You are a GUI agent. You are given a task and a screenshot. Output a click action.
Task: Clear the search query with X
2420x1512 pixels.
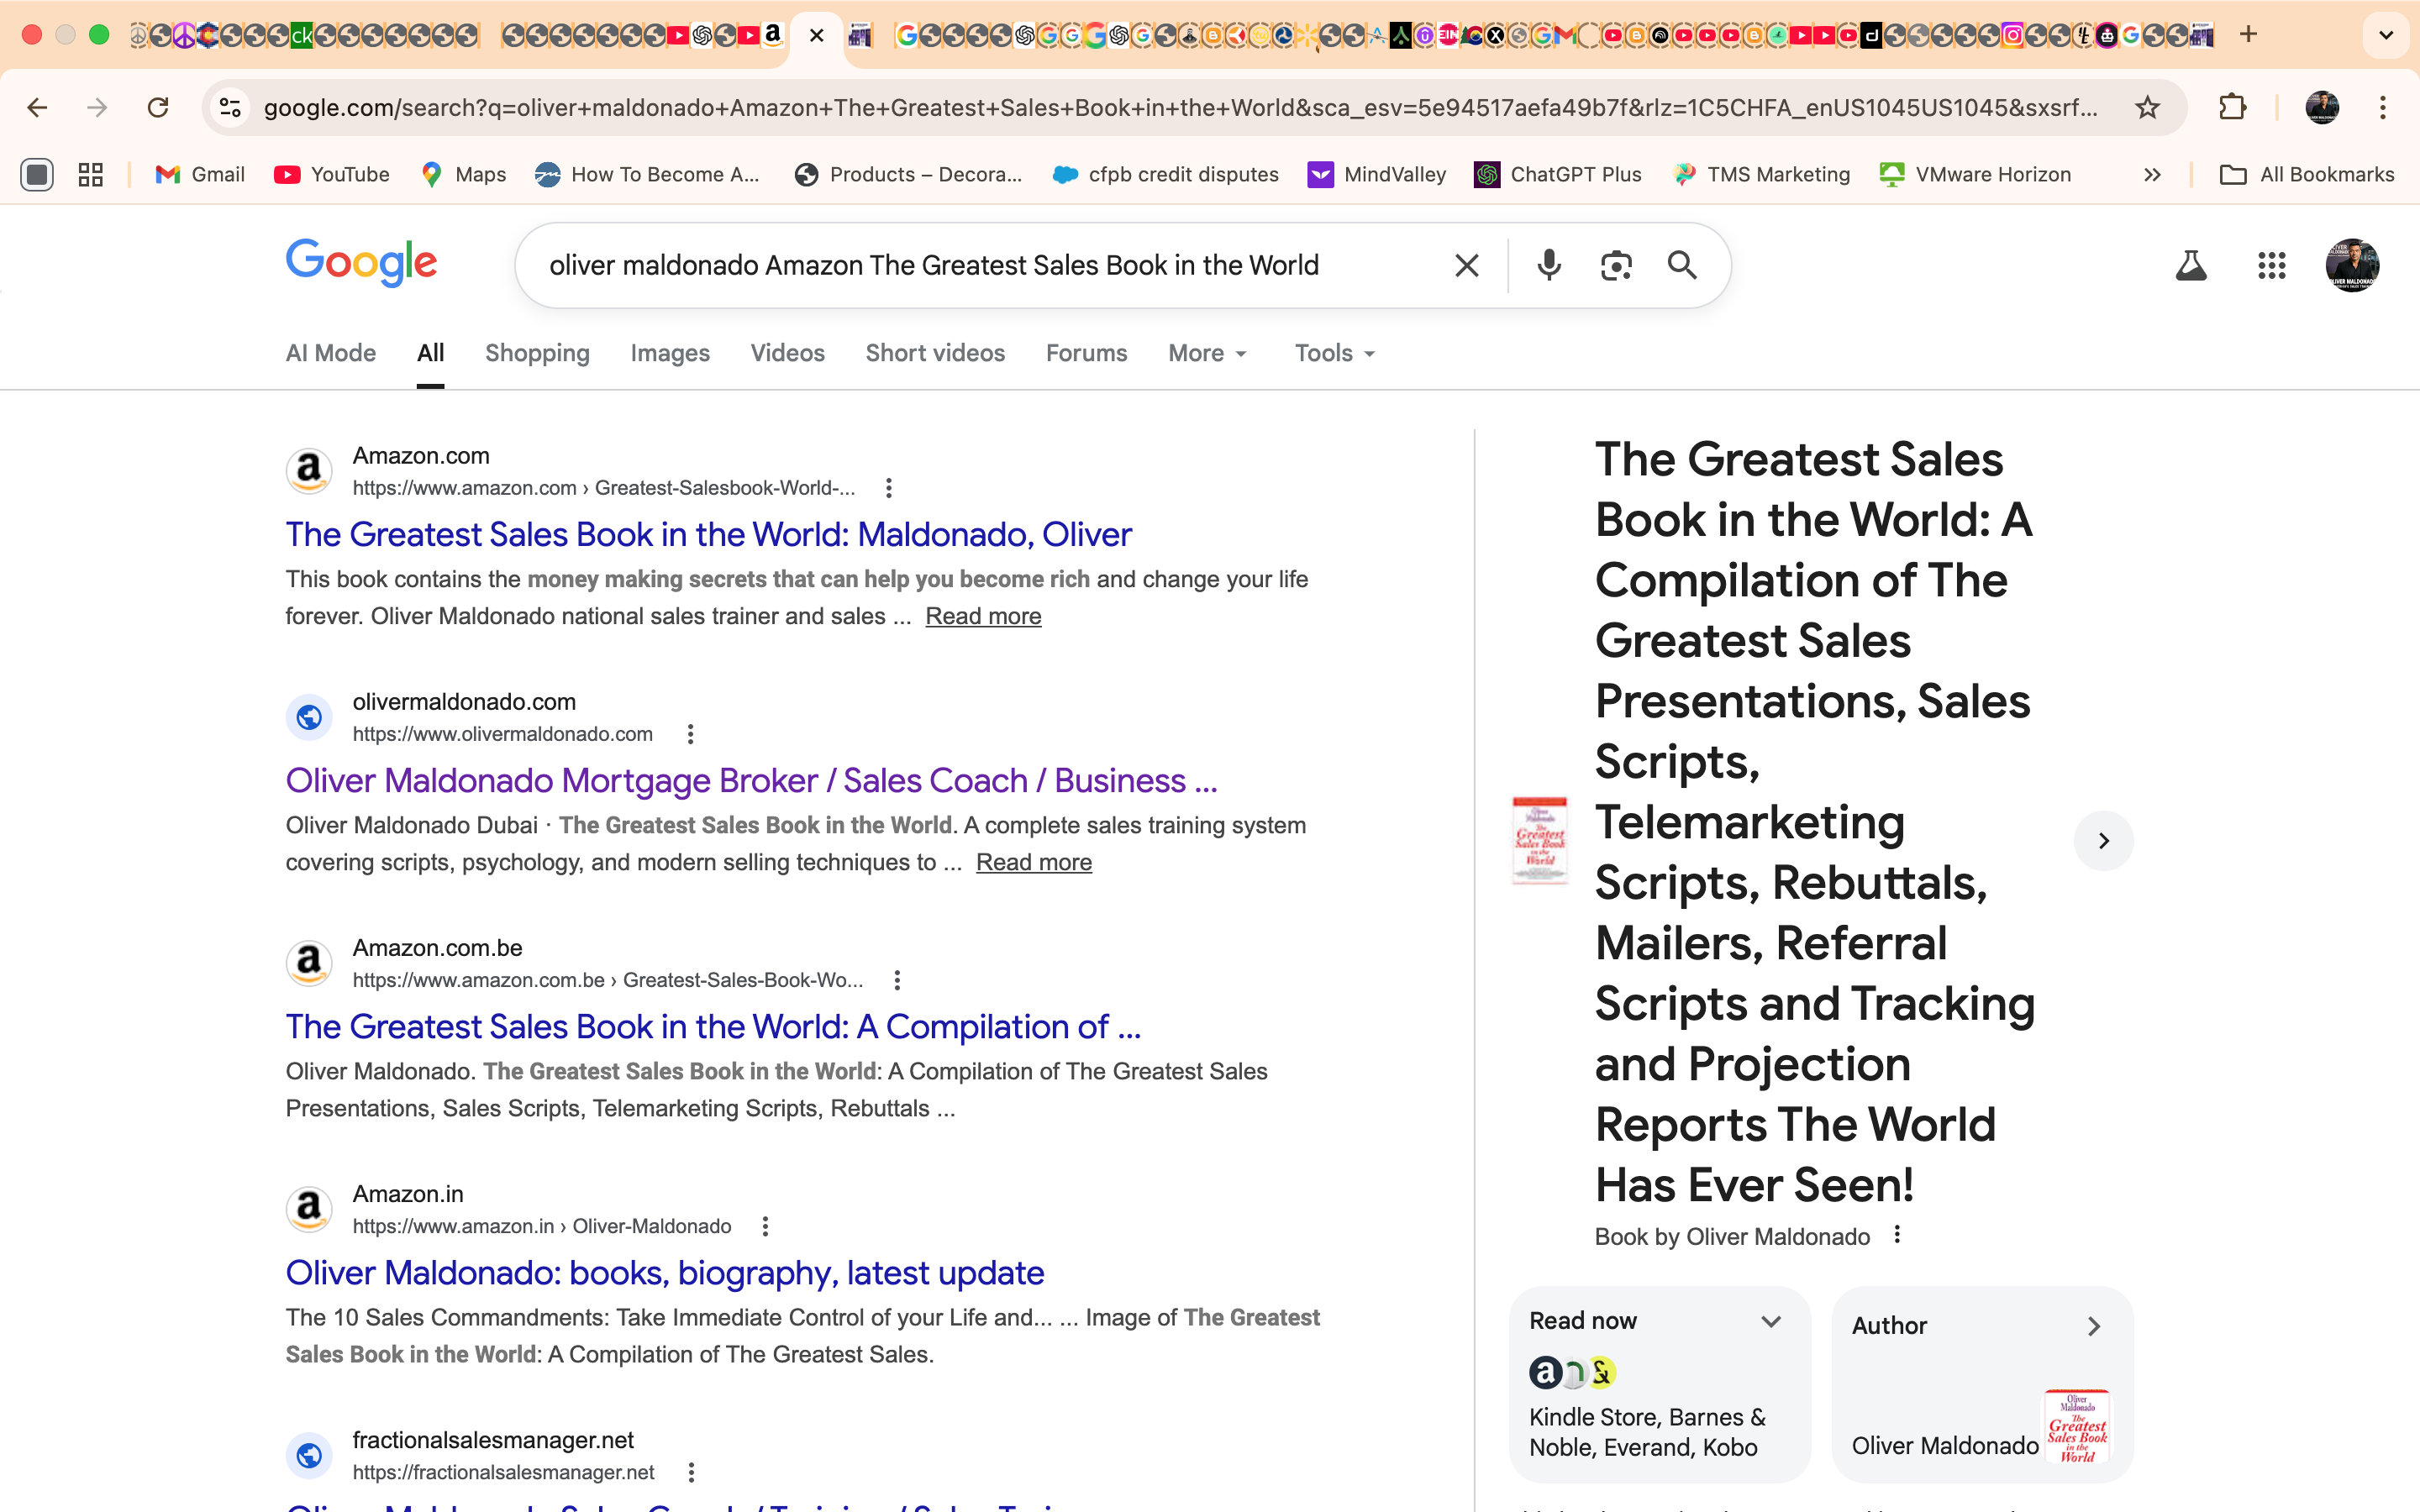[x=1466, y=265]
